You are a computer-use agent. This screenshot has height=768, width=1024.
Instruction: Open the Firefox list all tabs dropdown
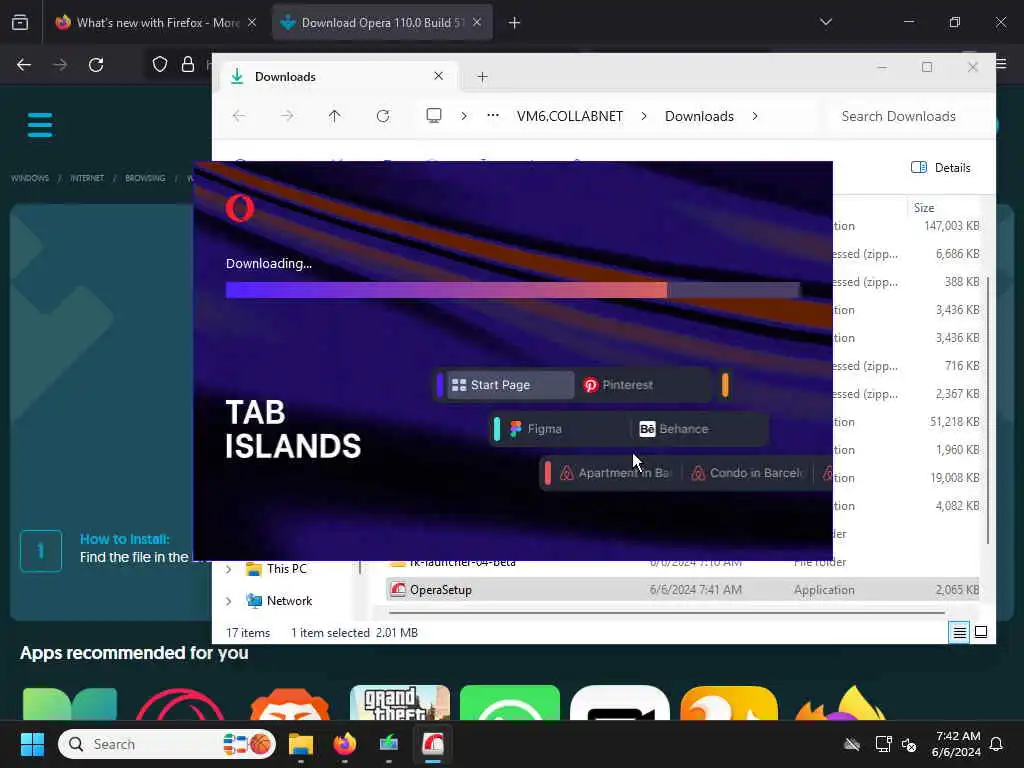825,22
